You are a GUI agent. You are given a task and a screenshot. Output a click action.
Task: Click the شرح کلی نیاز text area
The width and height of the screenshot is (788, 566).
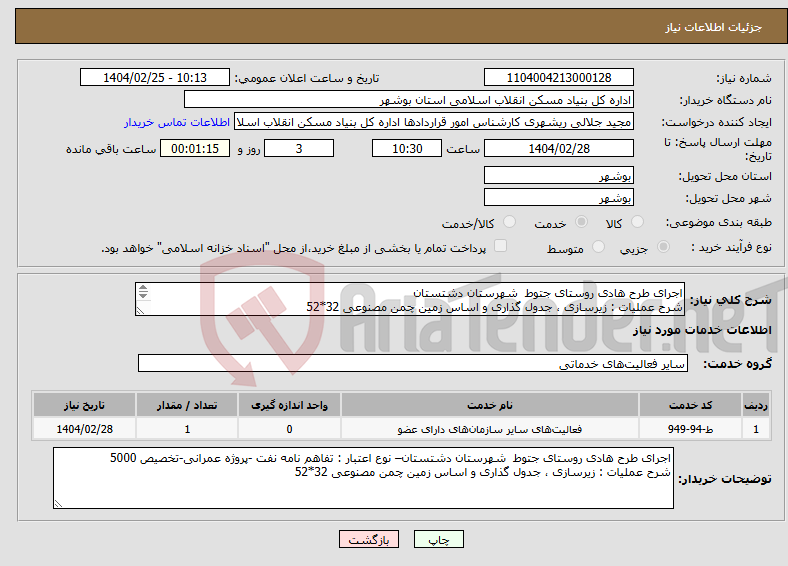(410, 299)
